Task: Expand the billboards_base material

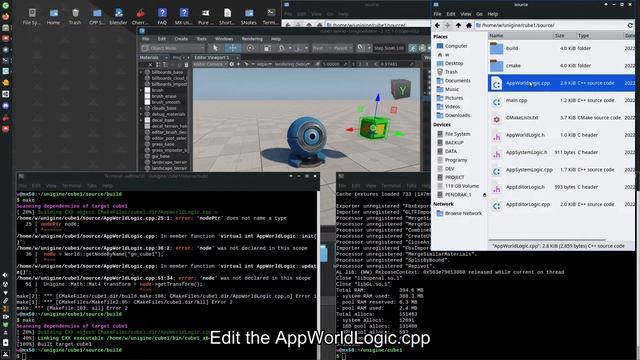Action: (141, 72)
